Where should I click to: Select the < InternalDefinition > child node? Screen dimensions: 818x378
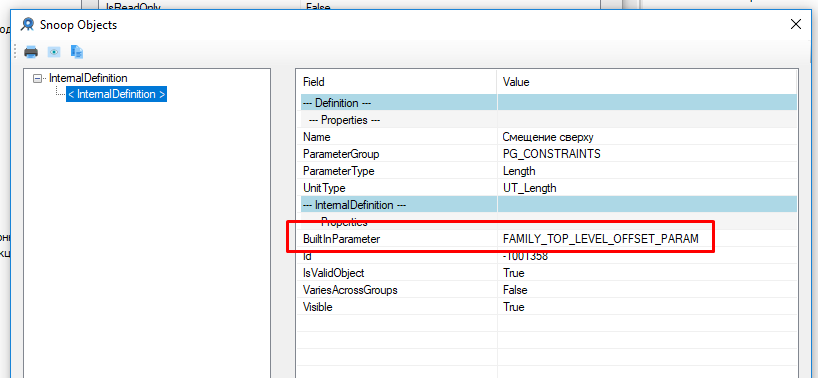(x=116, y=94)
